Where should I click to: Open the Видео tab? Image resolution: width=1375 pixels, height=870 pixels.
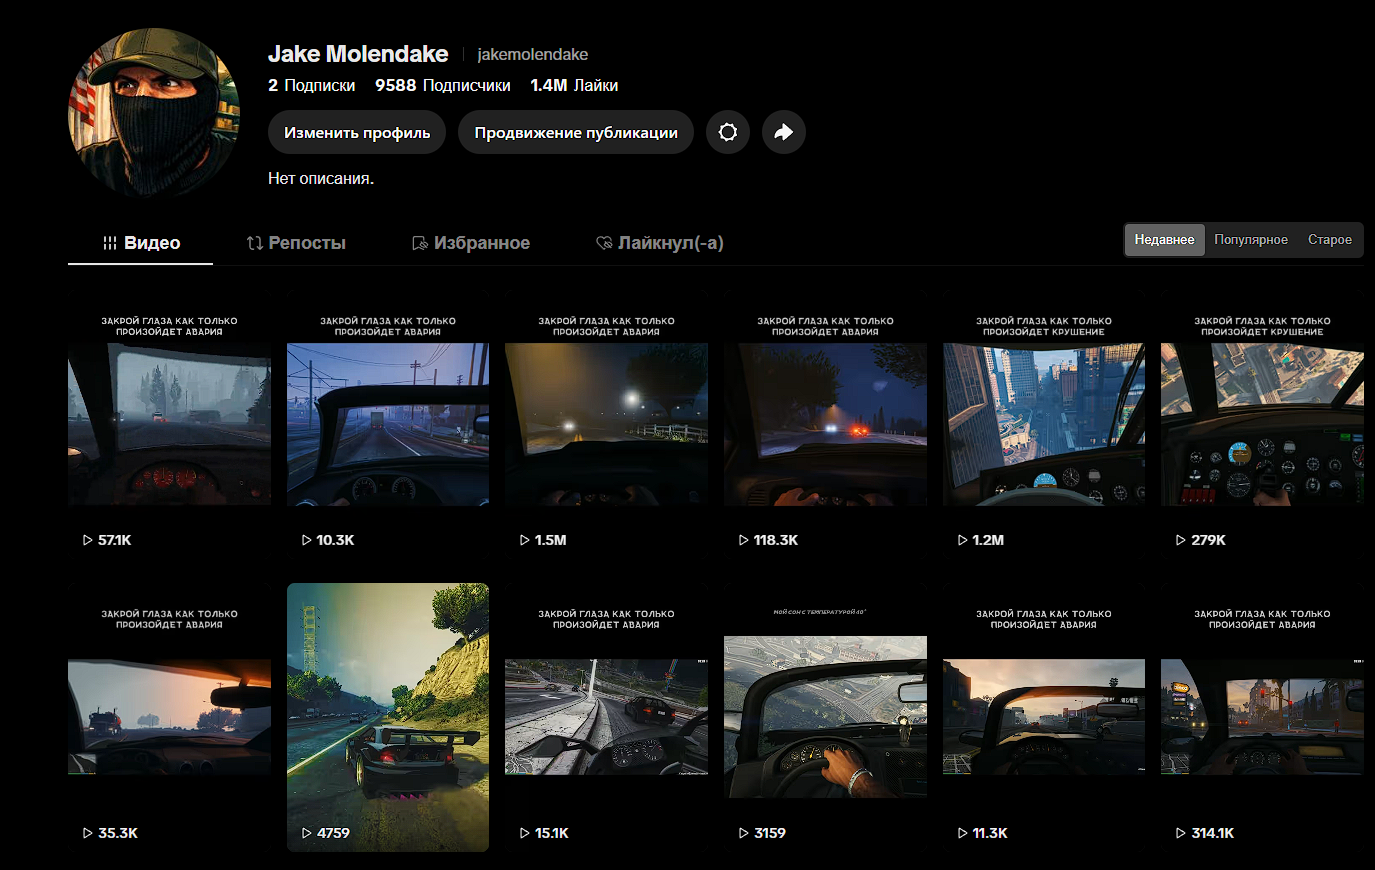coord(141,243)
